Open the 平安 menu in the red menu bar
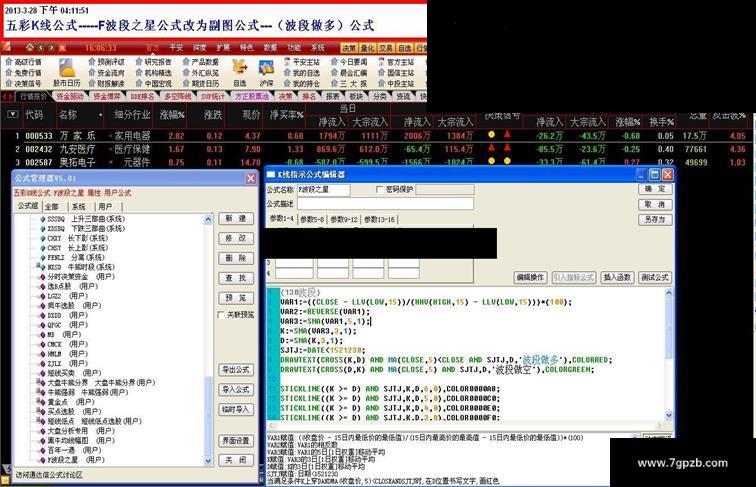 tap(176, 47)
